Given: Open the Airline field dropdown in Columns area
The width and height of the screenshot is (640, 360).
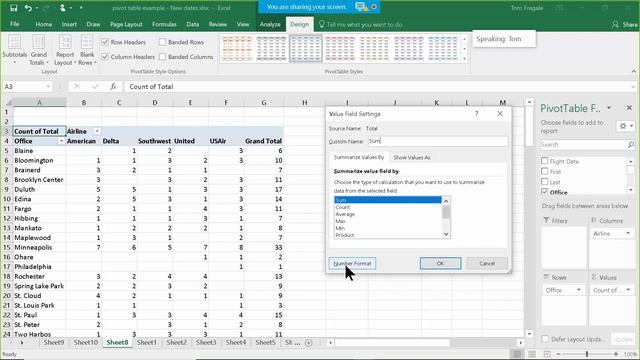Looking at the screenshot, I should [x=628, y=233].
